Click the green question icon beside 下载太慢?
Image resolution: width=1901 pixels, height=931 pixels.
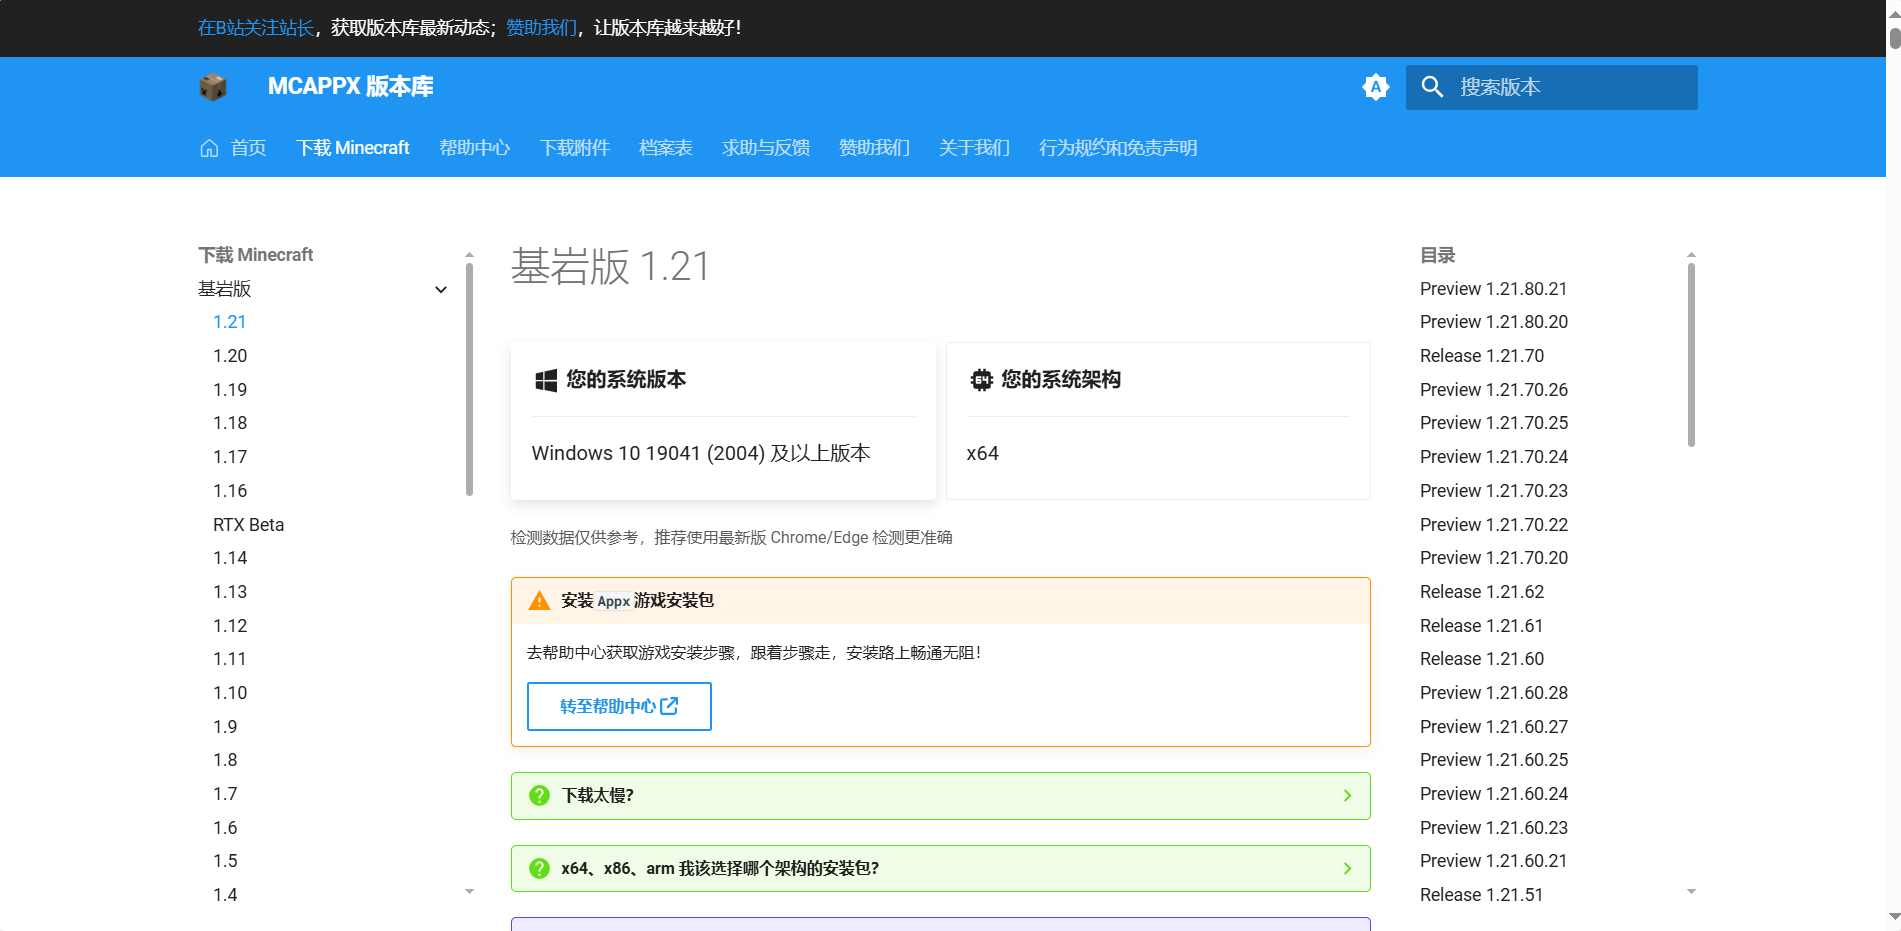click(x=539, y=795)
